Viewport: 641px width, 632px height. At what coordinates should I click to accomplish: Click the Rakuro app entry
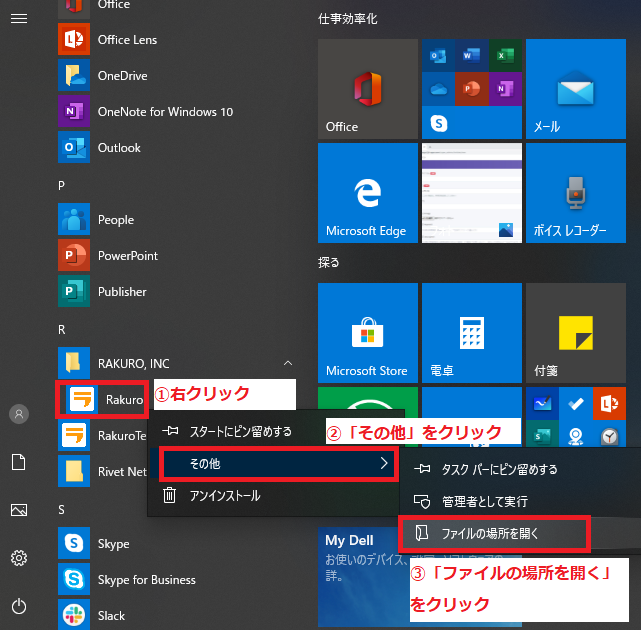(105, 399)
